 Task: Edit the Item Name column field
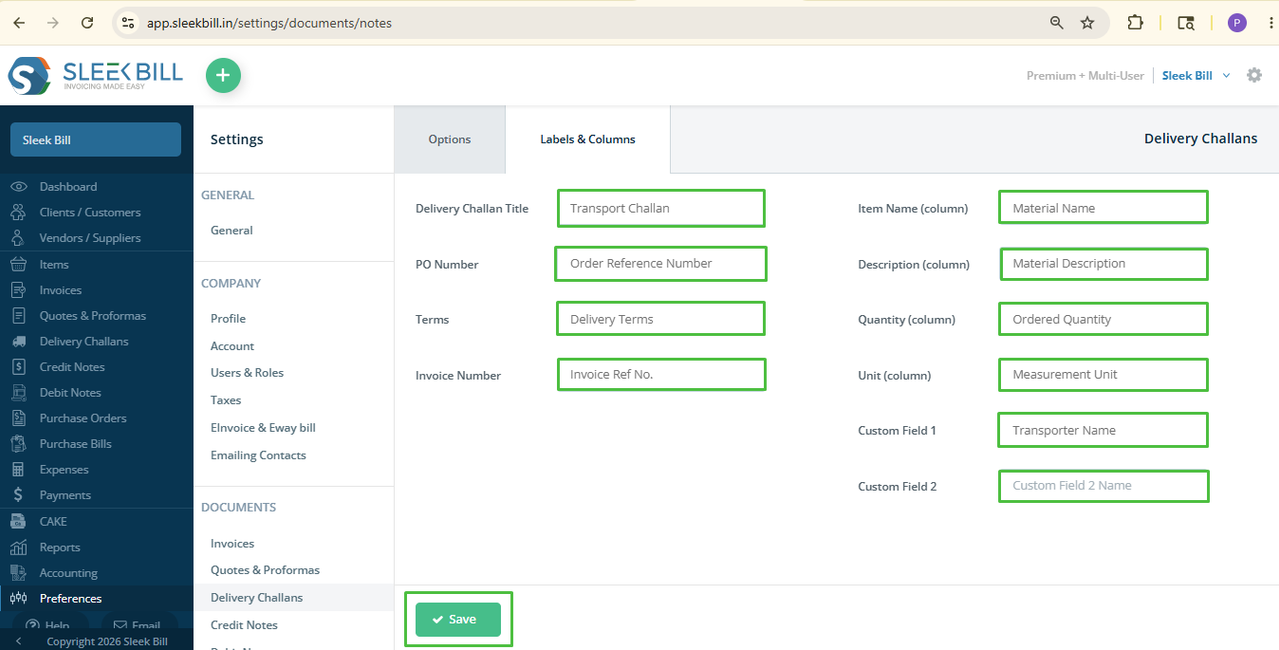[1103, 208]
